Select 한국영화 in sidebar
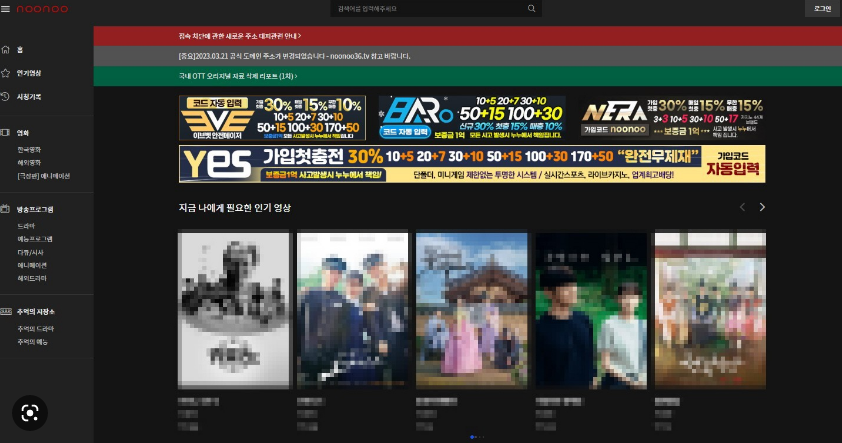The height and width of the screenshot is (443, 842). 29,150
